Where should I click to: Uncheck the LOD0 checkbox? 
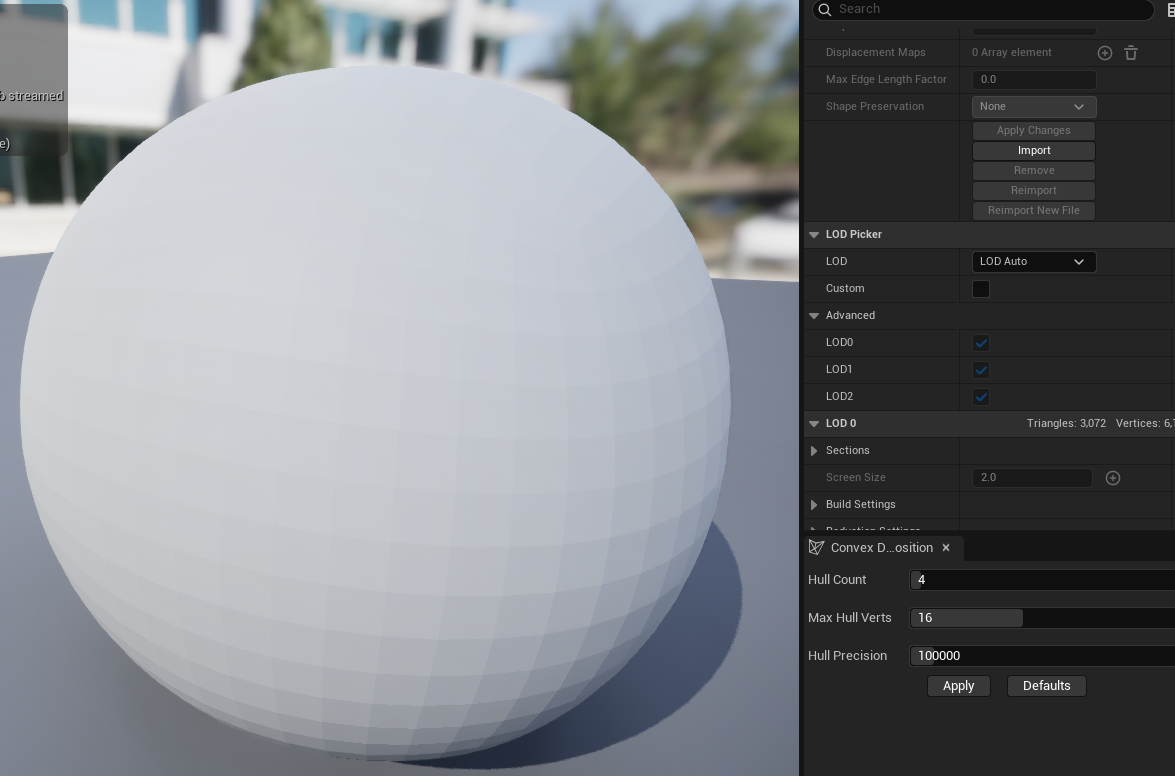981,343
